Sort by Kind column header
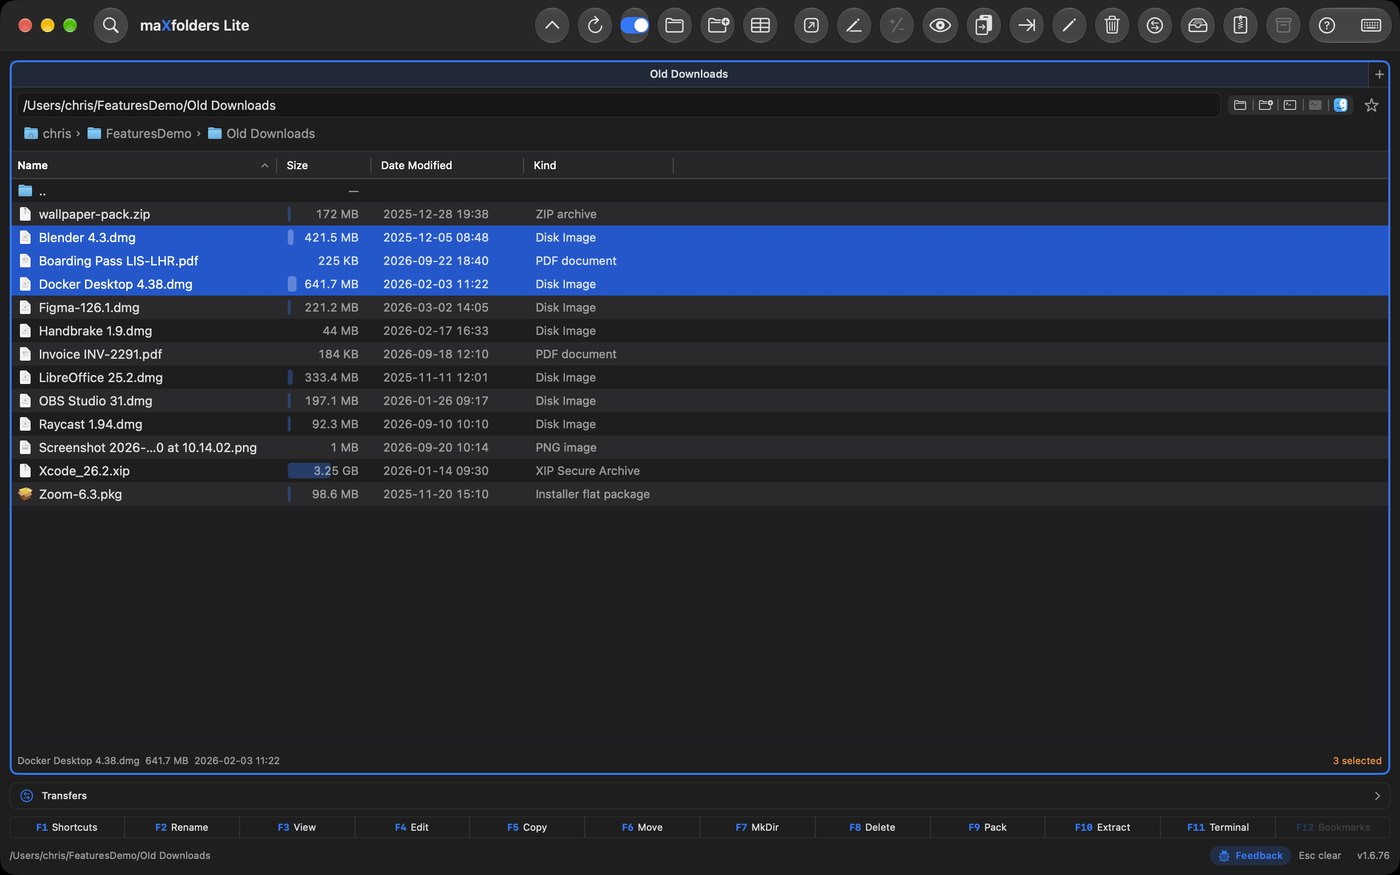The height and width of the screenshot is (875, 1400). coord(598,165)
